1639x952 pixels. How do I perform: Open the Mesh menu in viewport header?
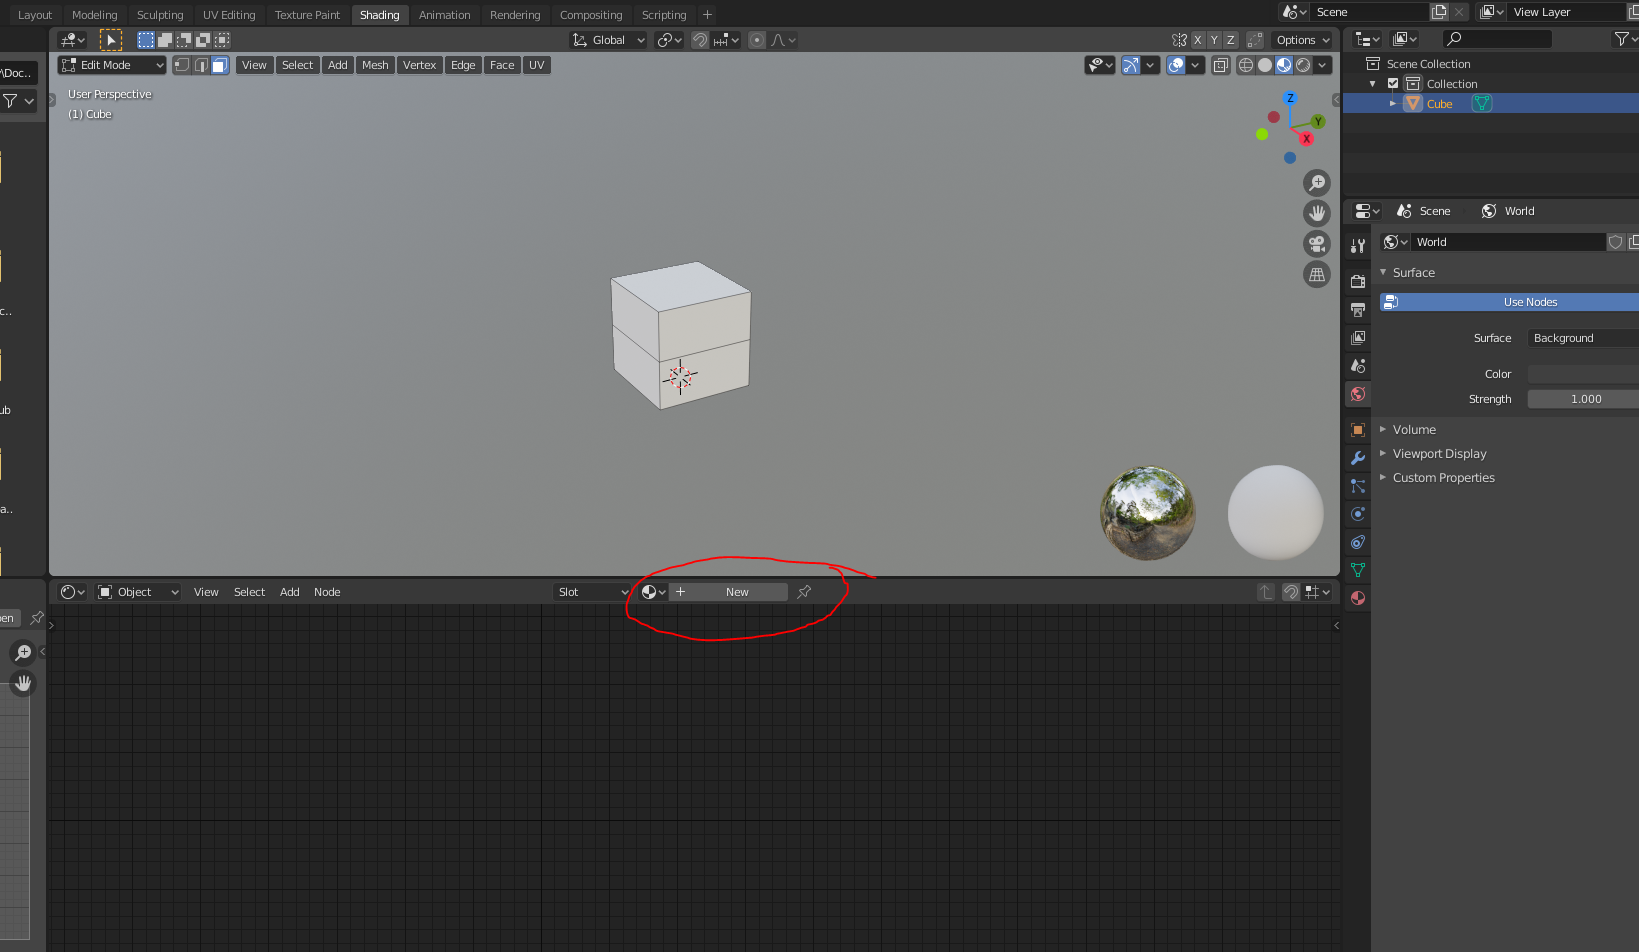375,65
